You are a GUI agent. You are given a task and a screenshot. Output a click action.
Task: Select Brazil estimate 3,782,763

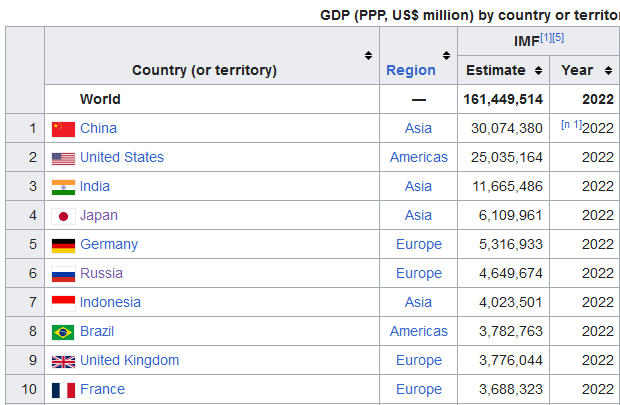[510, 331]
